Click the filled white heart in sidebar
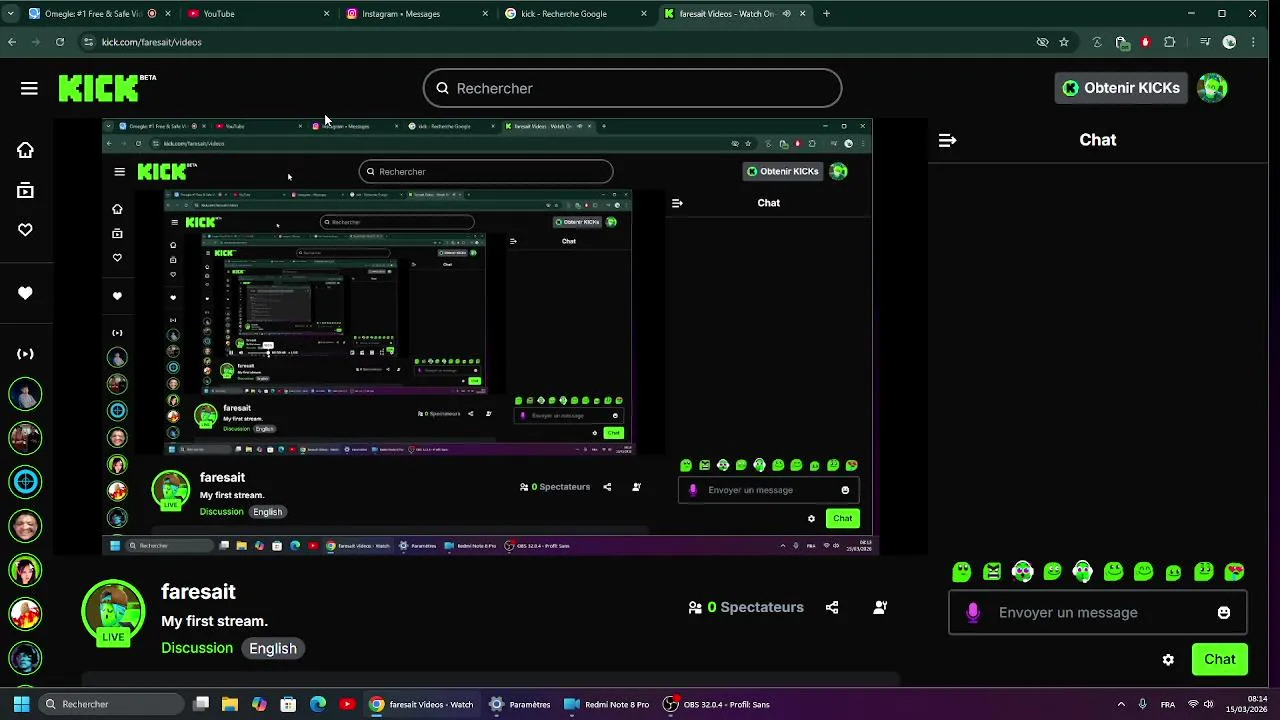 (x=25, y=293)
